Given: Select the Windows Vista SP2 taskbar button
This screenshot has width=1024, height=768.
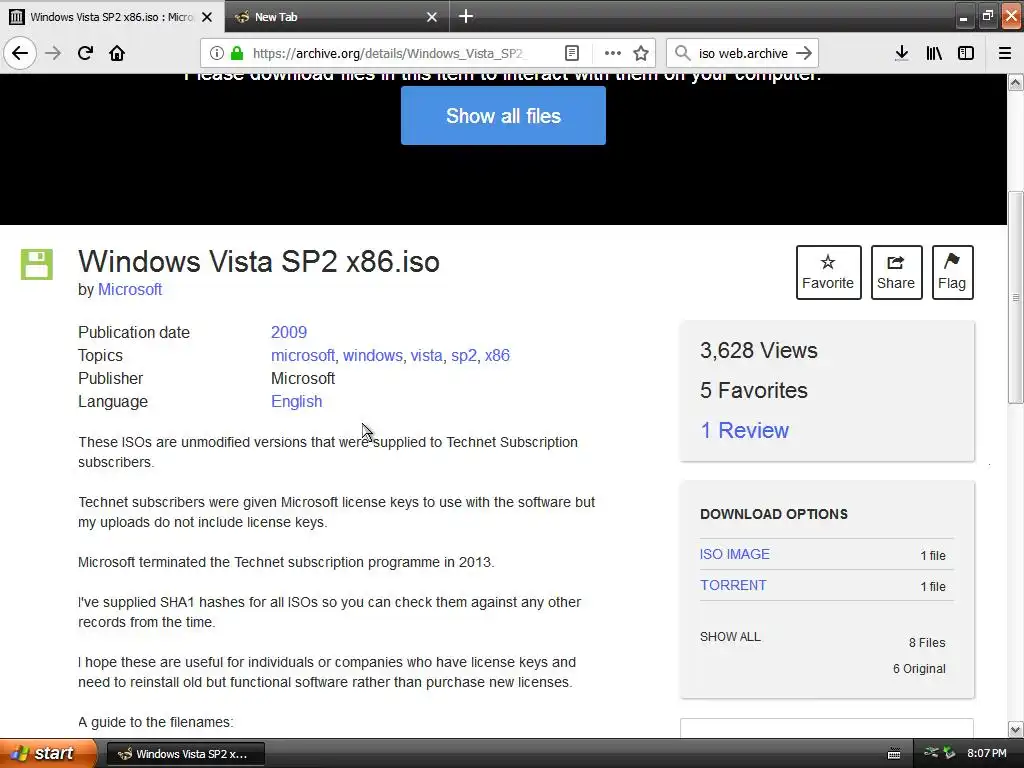Looking at the screenshot, I should click(x=185, y=754).
